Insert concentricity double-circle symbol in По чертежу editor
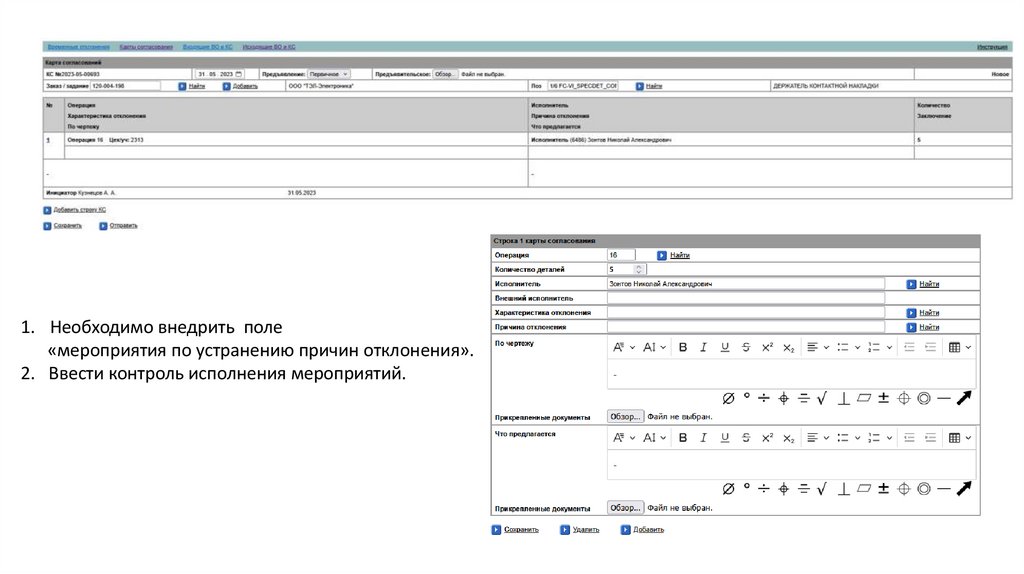The height and width of the screenshot is (574, 1024). click(923, 398)
